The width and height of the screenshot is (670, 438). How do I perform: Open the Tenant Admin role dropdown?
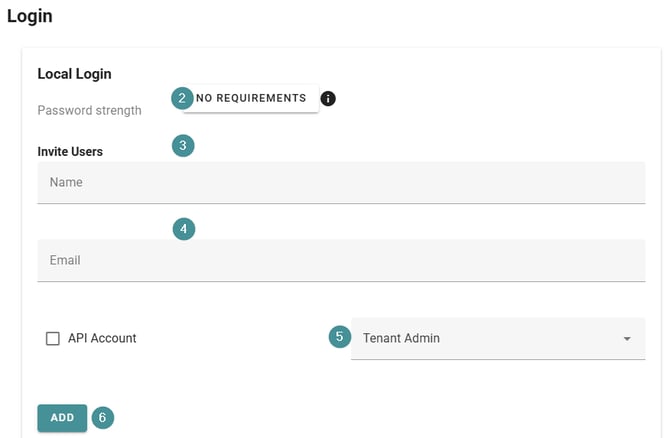tap(497, 338)
